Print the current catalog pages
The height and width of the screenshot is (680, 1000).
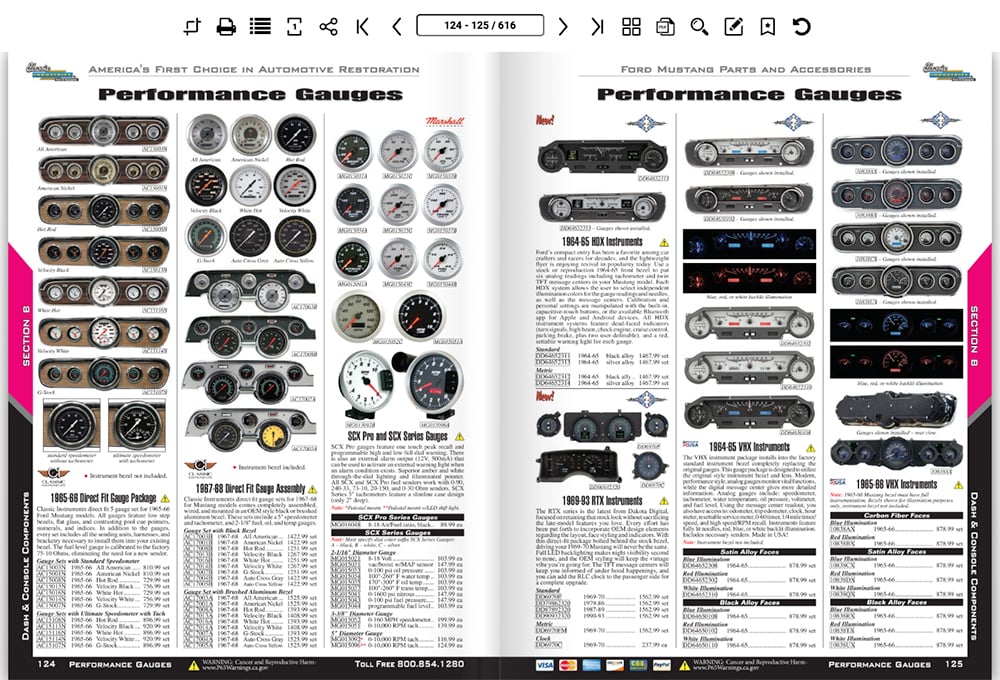(226, 26)
